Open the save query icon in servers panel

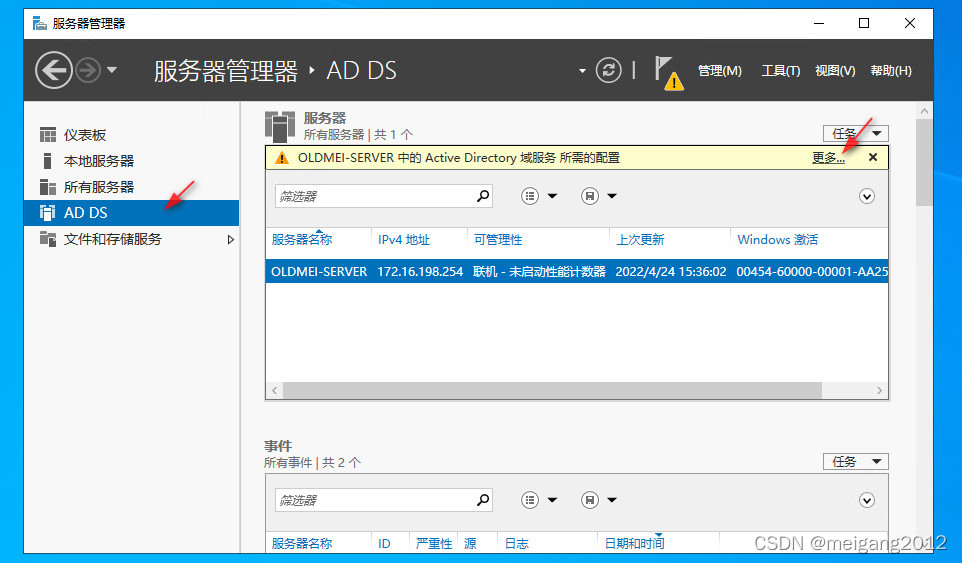pos(590,196)
